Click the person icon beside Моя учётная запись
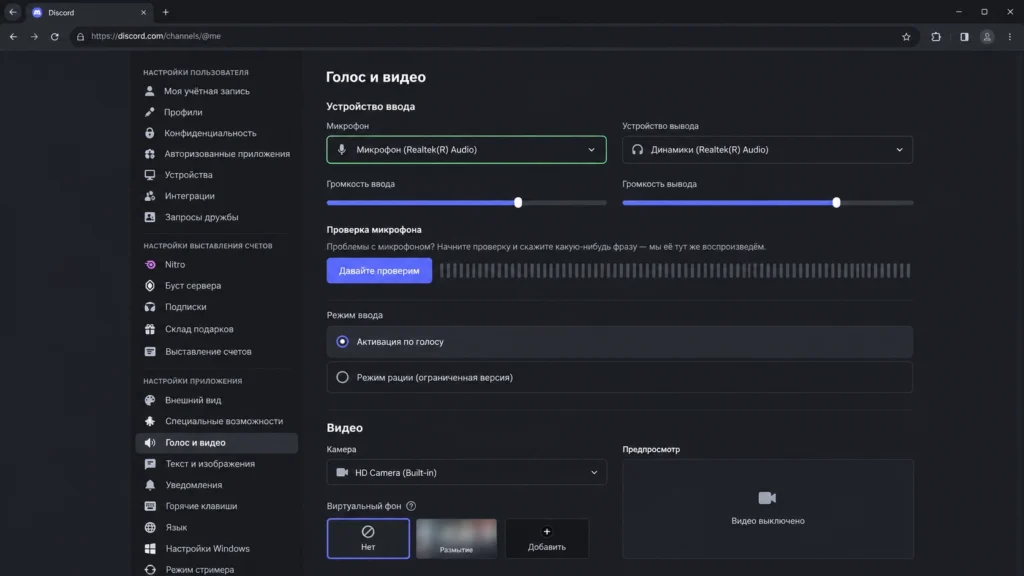 point(150,91)
